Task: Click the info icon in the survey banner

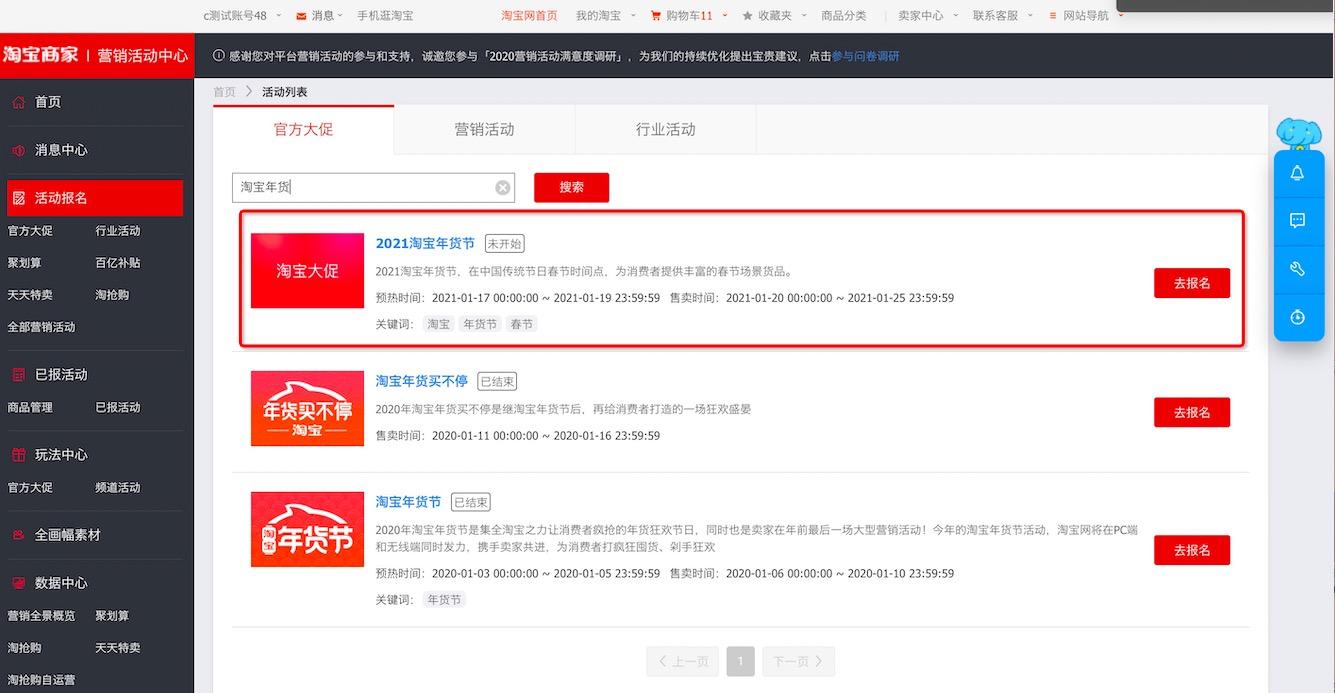Action: pos(219,56)
